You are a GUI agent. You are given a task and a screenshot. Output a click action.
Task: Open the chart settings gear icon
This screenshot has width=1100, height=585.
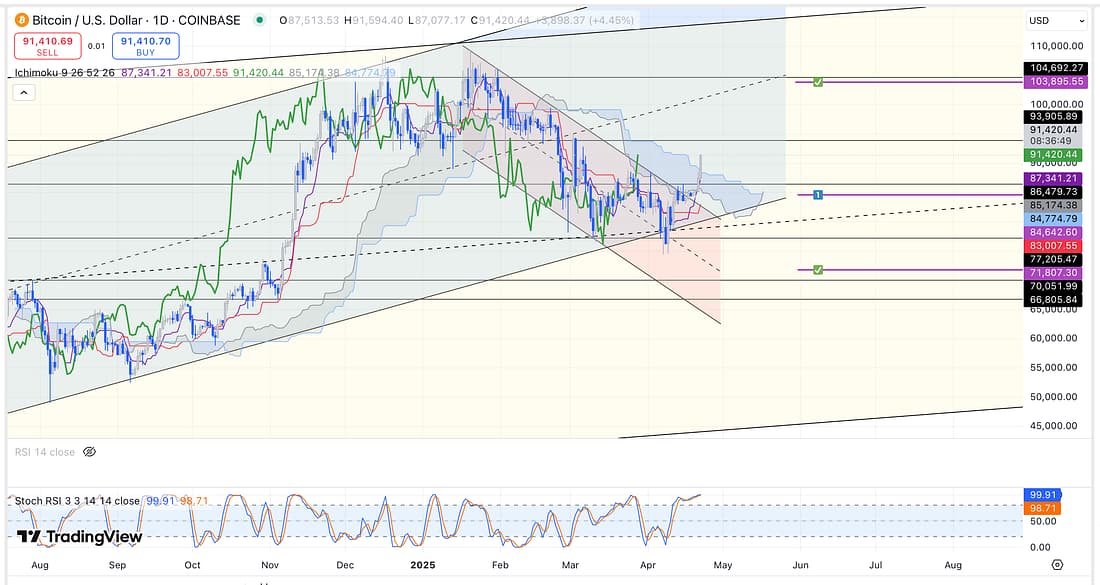click(x=1057, y=565)
